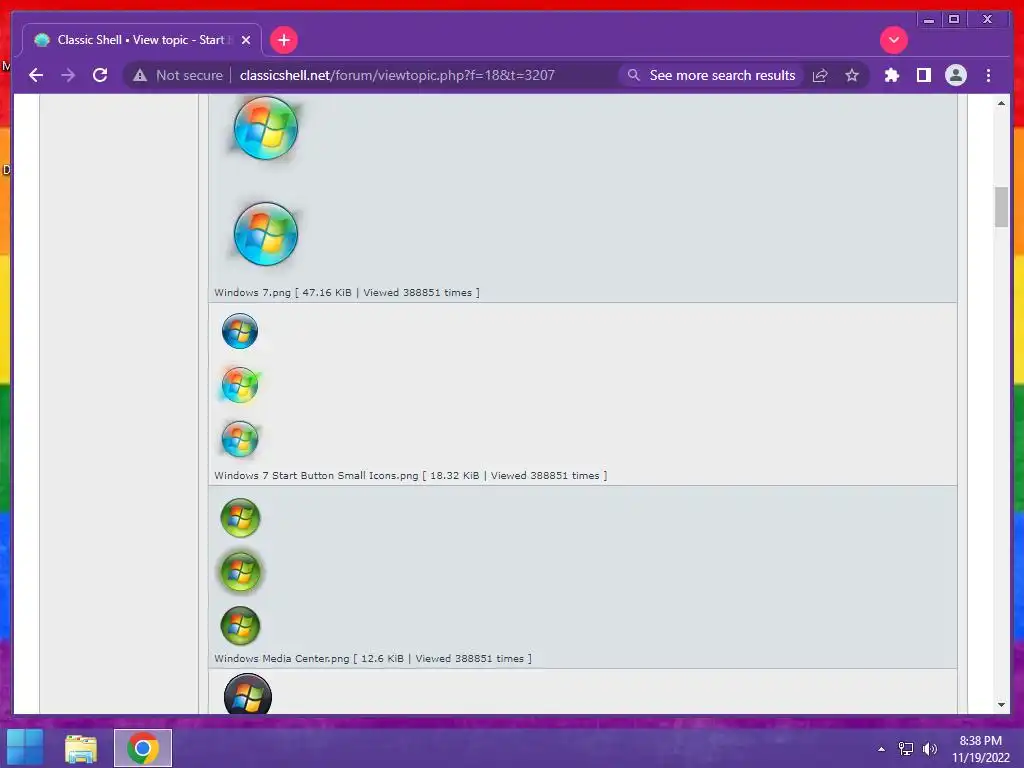Image resolution: width=1024 pixels, height=768 pixels.
Task: Close the Classic Shell tab
Action: [x=246, y=40]
